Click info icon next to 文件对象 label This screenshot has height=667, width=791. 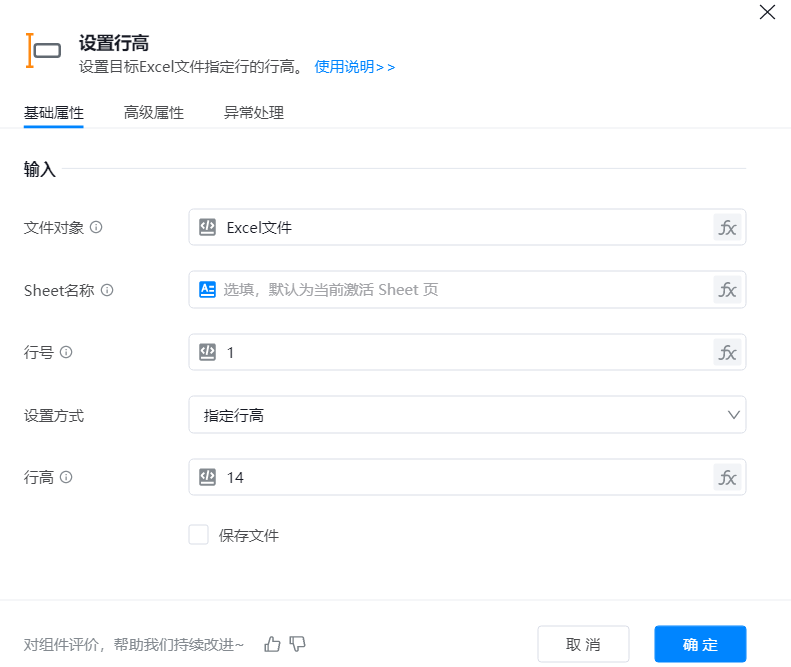(x=96, y=227)
